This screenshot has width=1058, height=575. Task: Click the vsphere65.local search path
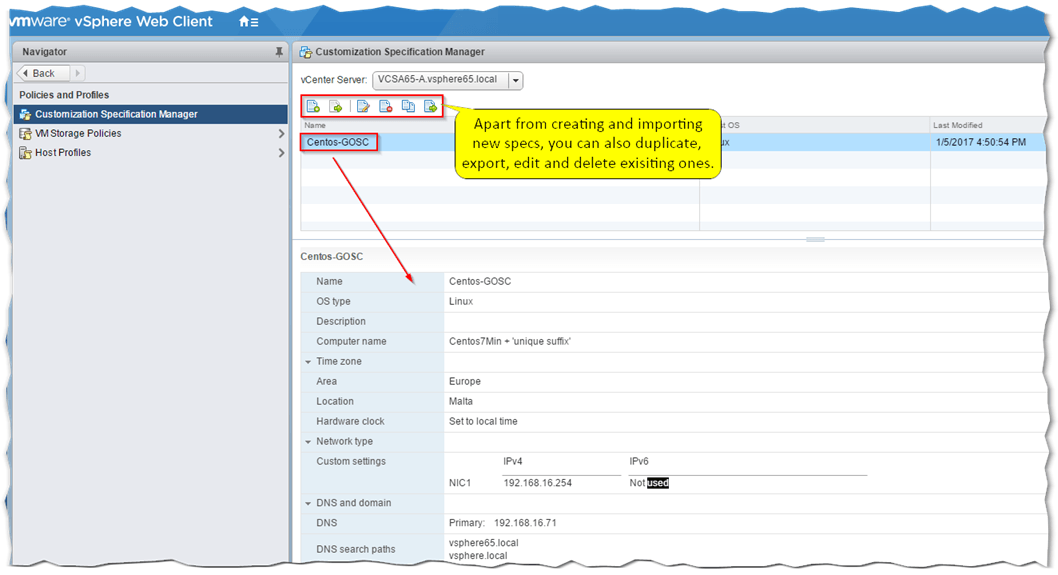coord(484,543)
